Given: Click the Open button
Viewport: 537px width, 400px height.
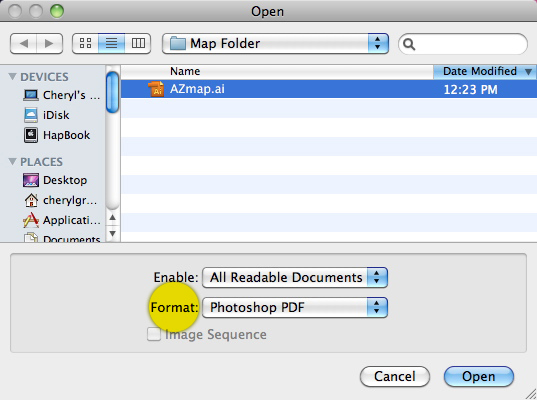Looking at the screenshot, I should (x=479, y=376).
